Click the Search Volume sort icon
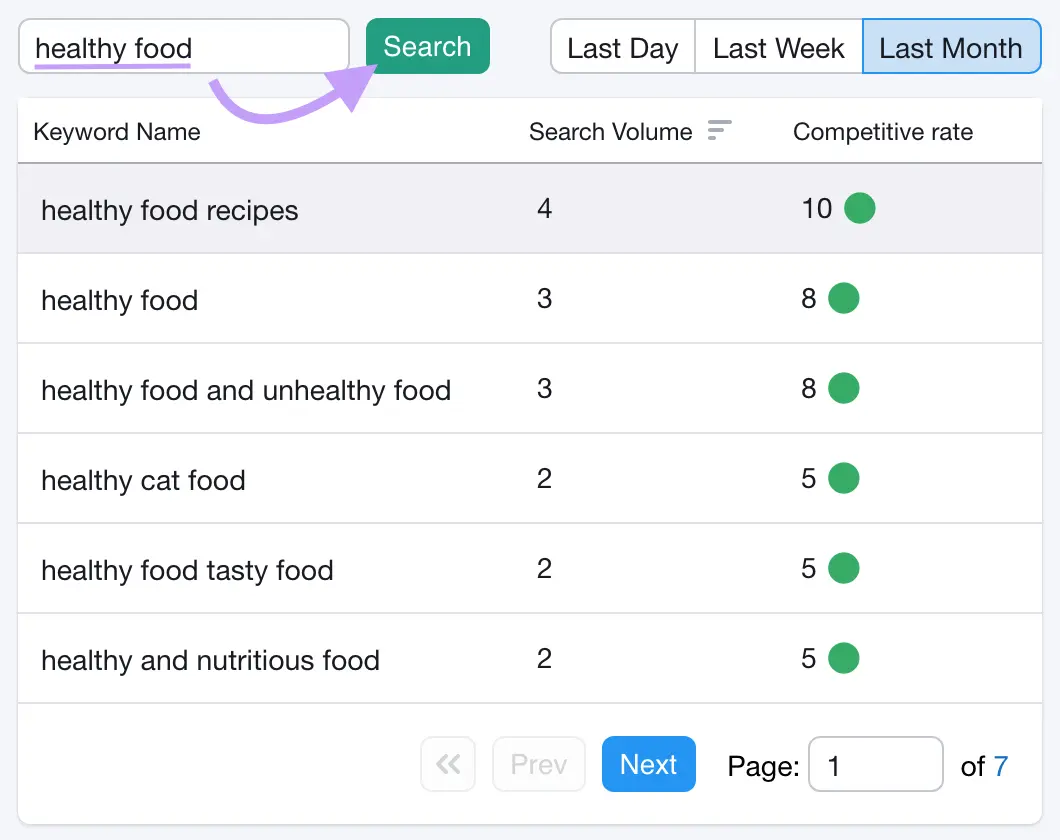The height and width of the screenshot is (840, 1060). (719, 130)
